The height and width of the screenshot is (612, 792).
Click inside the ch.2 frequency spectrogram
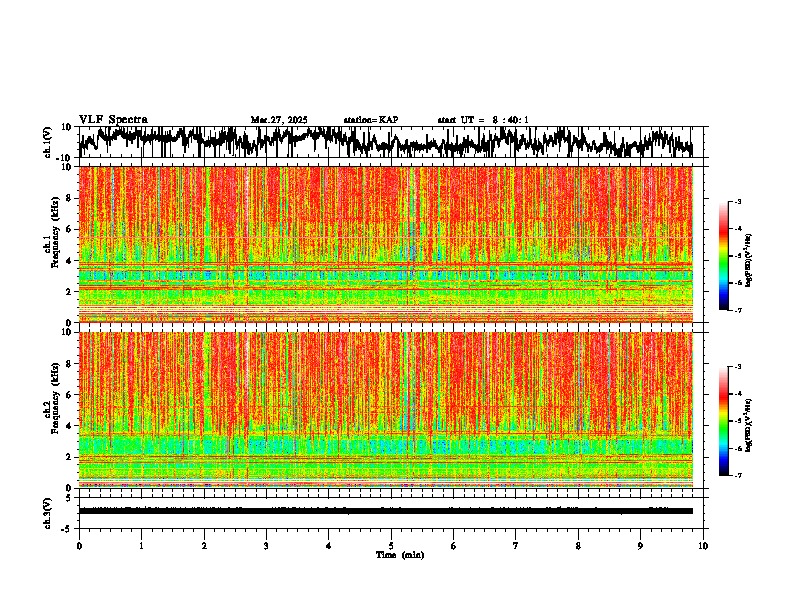coord(386,410)
